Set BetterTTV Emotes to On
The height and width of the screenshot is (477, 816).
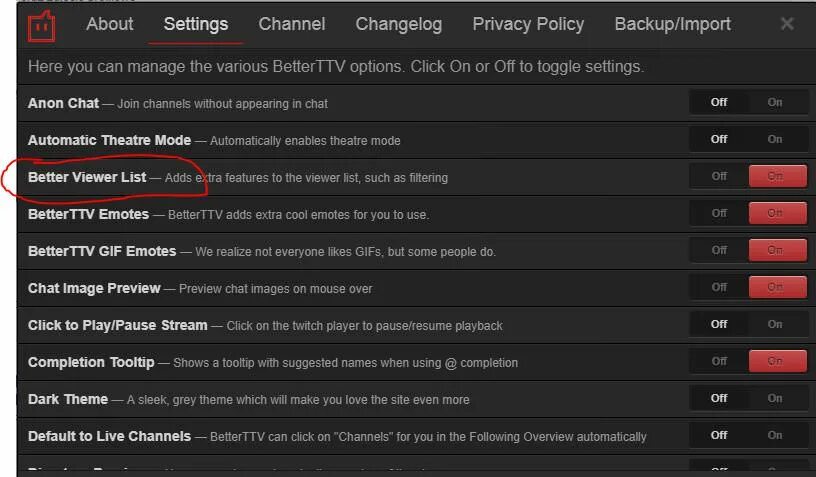(x=777, y=213)
